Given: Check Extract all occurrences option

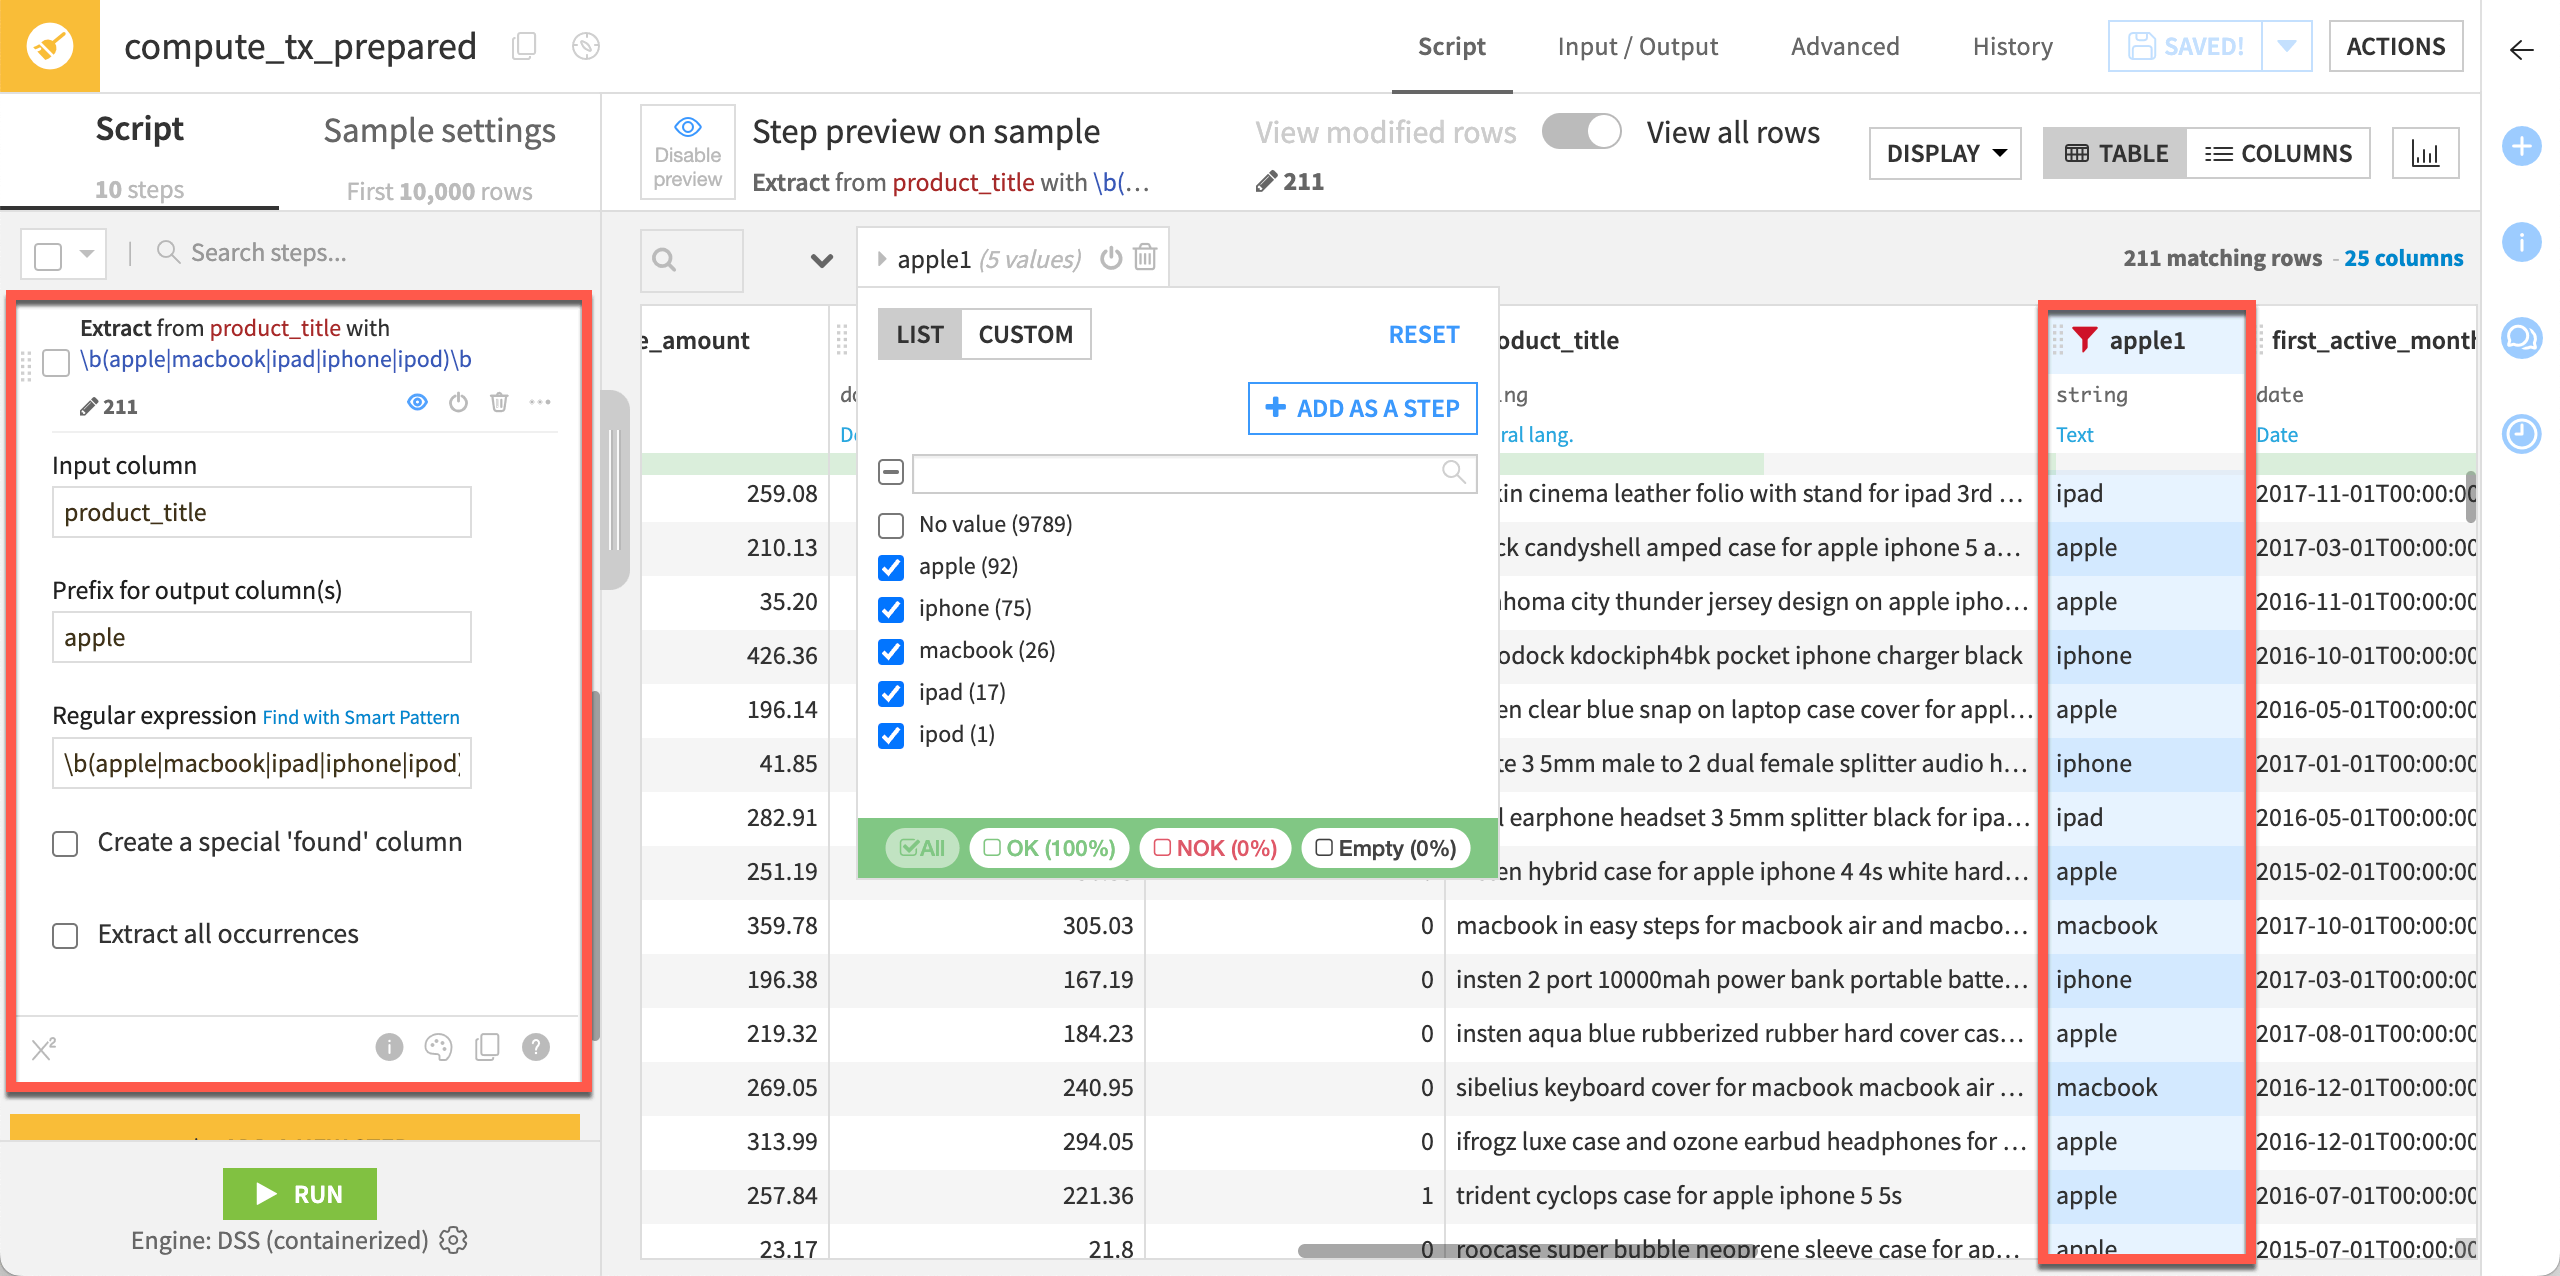Looking at the screenshot, I should tap(65, 935).
